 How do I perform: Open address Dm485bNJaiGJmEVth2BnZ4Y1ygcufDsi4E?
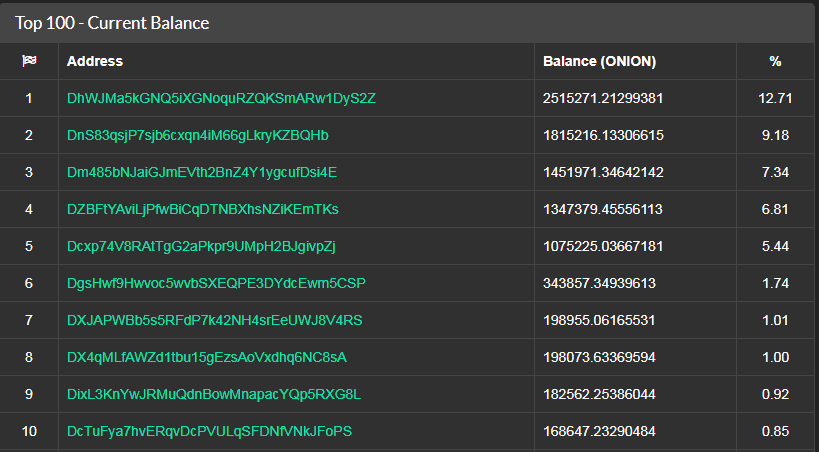(202, 172)
